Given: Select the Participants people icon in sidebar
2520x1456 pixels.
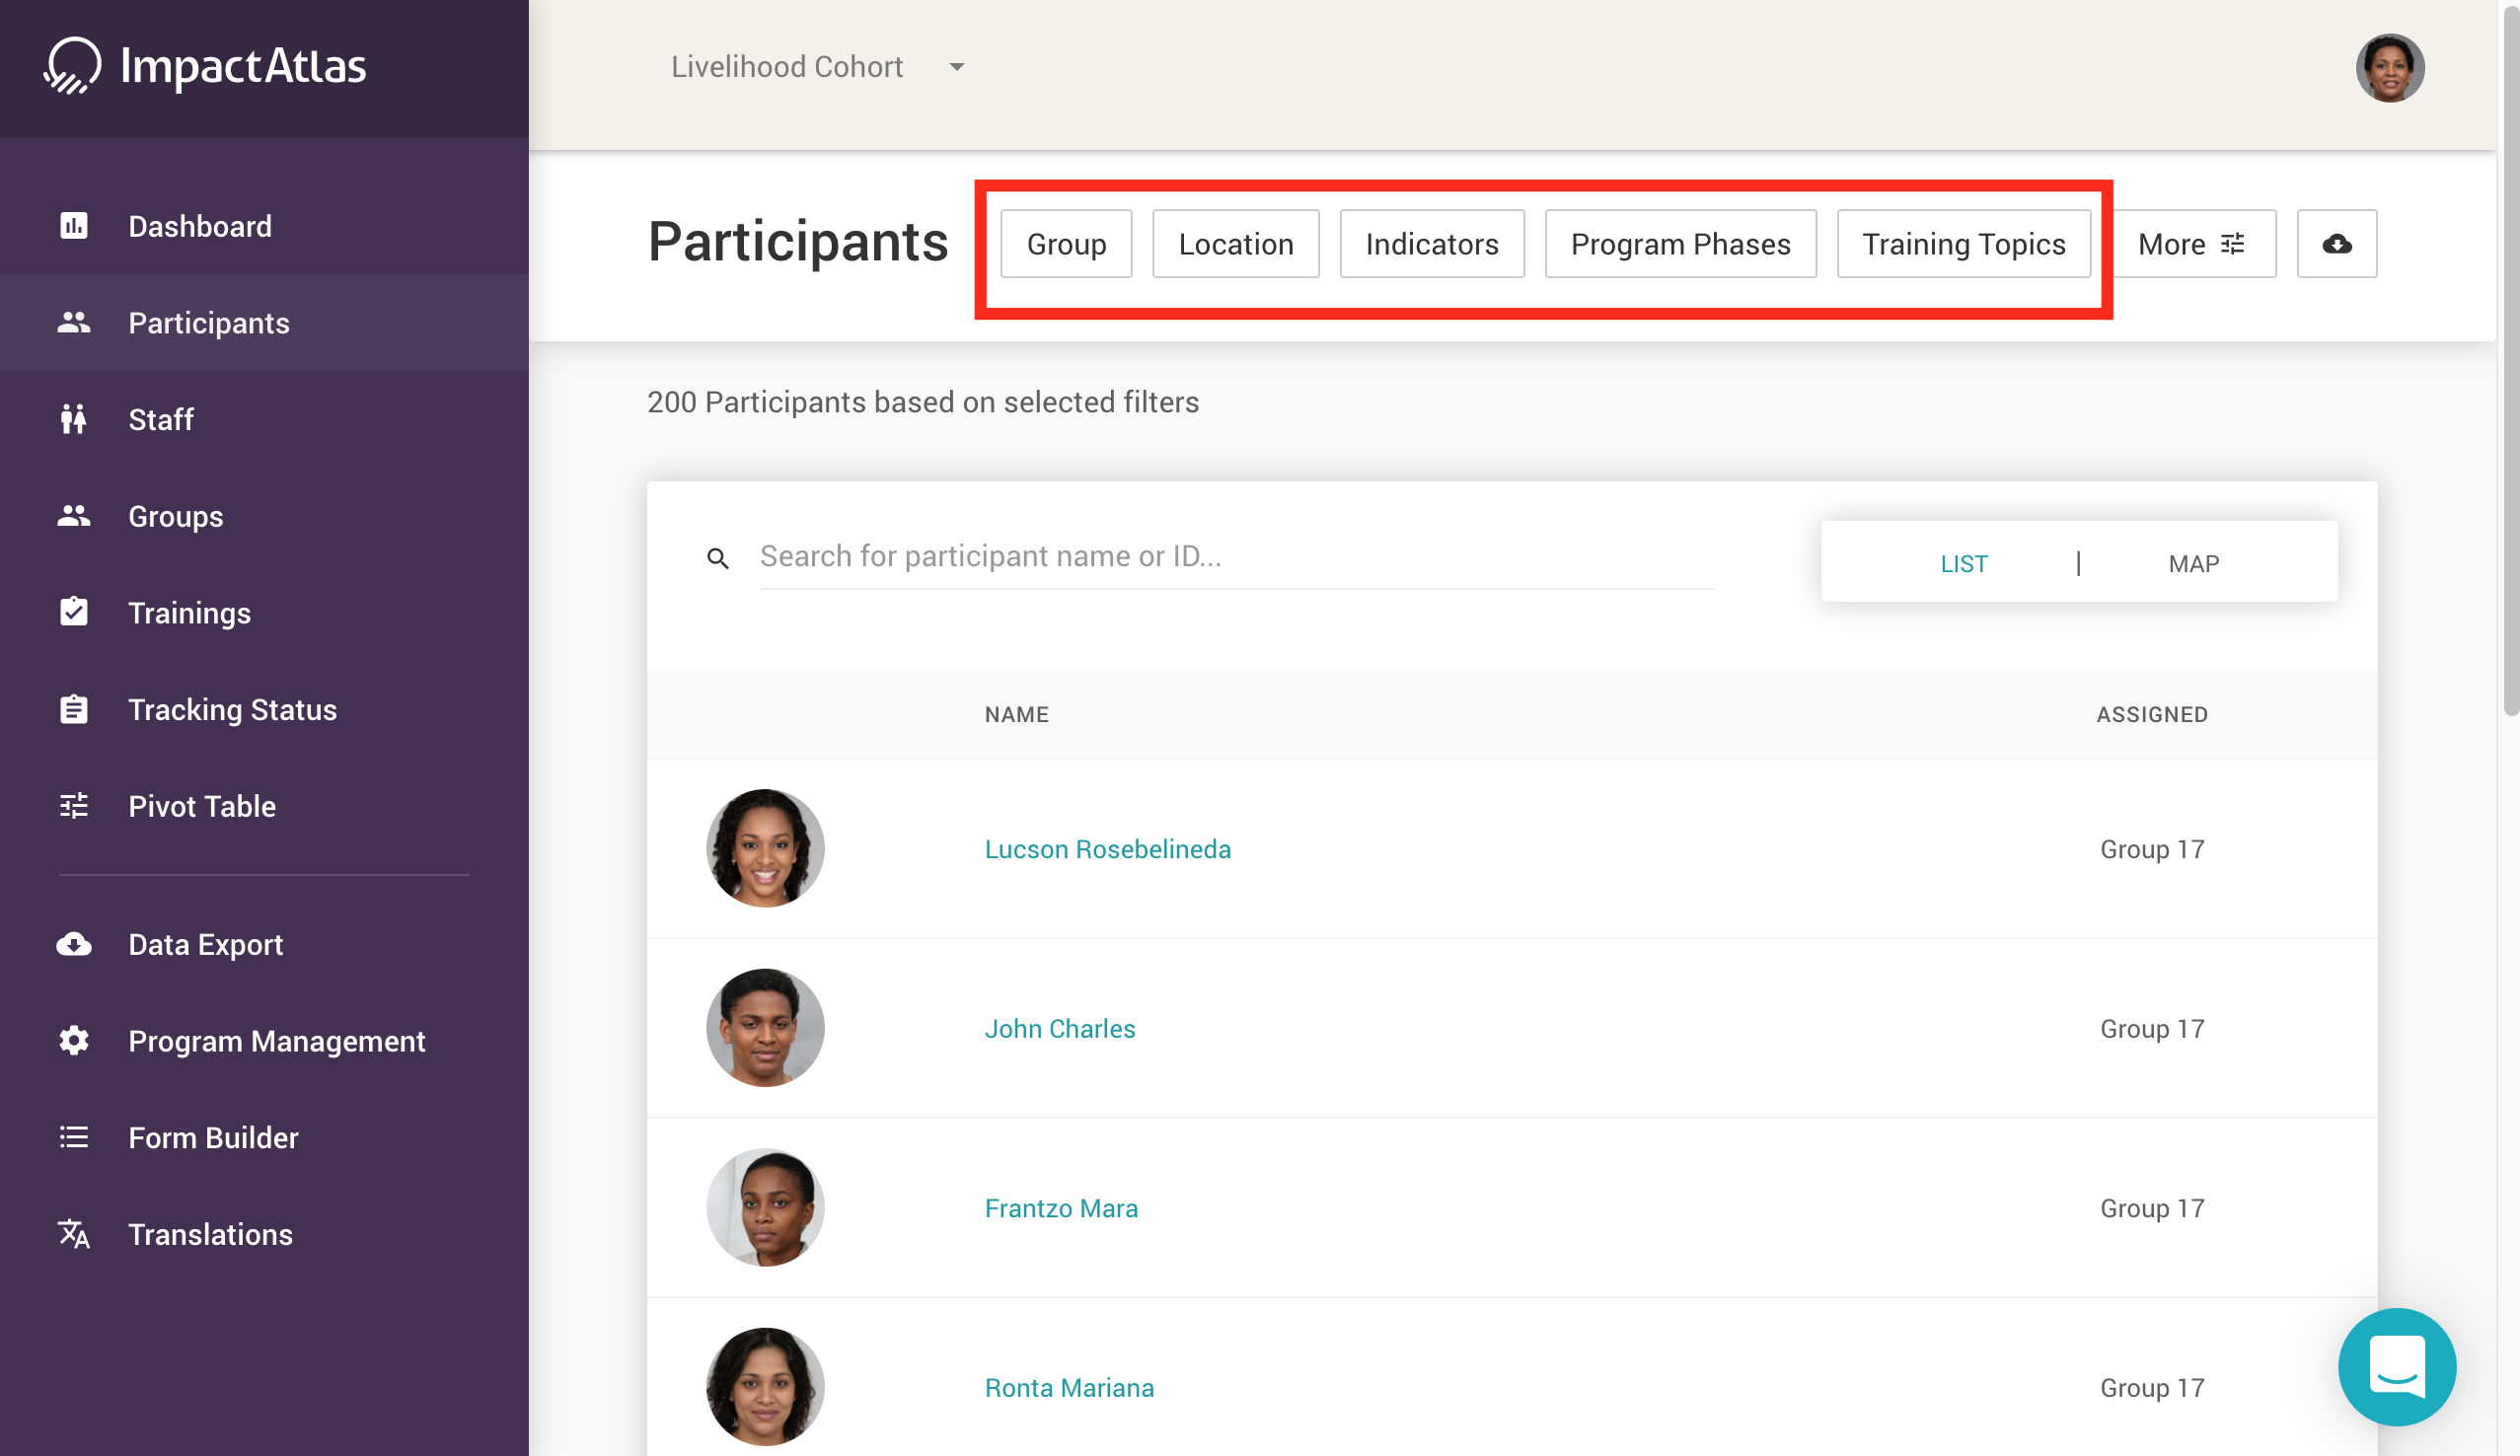Looking at the screenshot, I should (x=74, y=322).
